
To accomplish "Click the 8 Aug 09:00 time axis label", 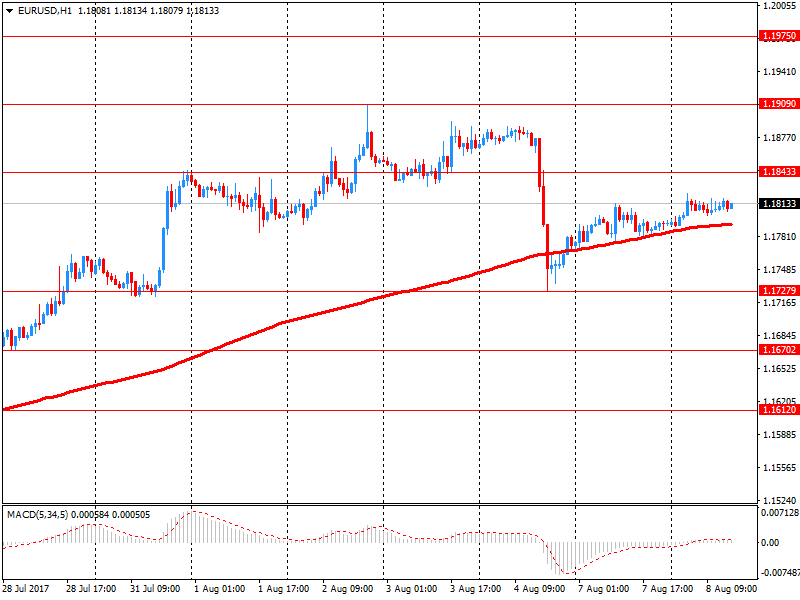I will tap(732, 589).
